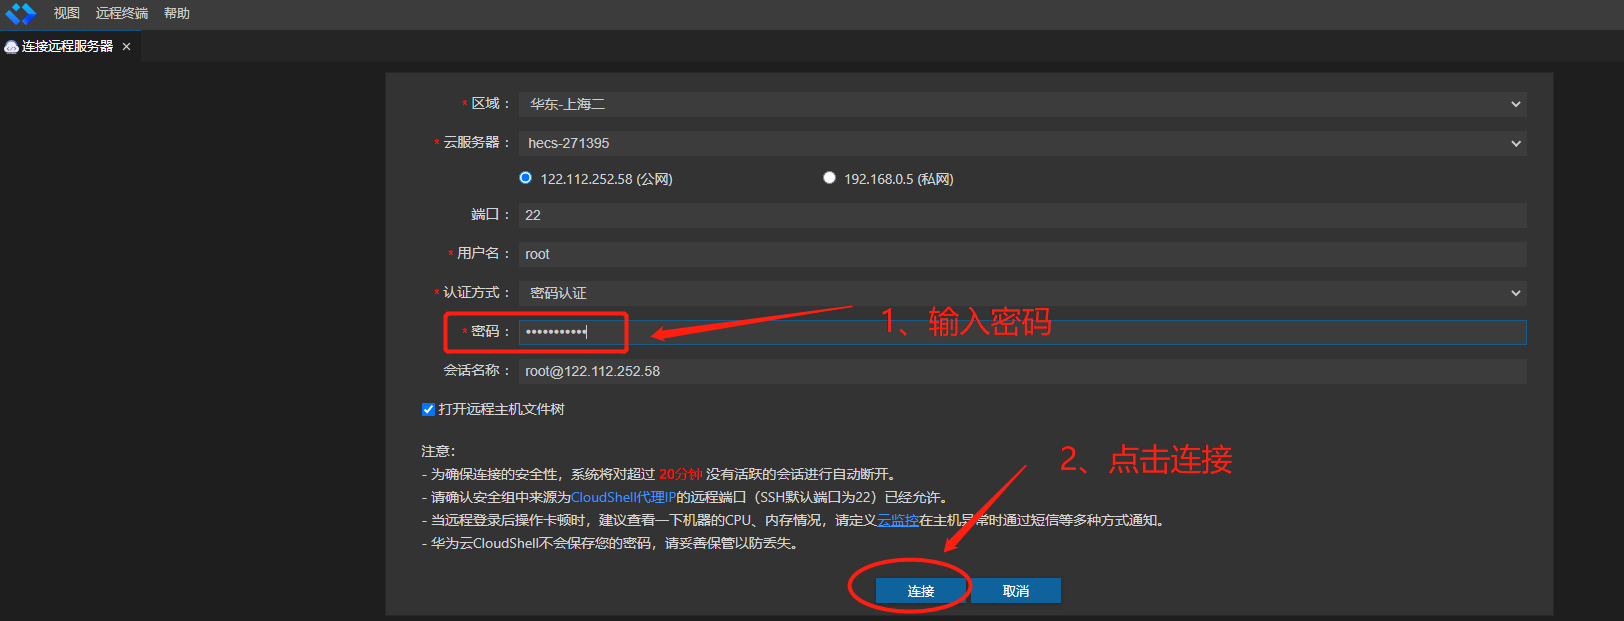Click the 端口 input field with 22
Viewport: 1624px width, 621px height.
click(1022, 215)
